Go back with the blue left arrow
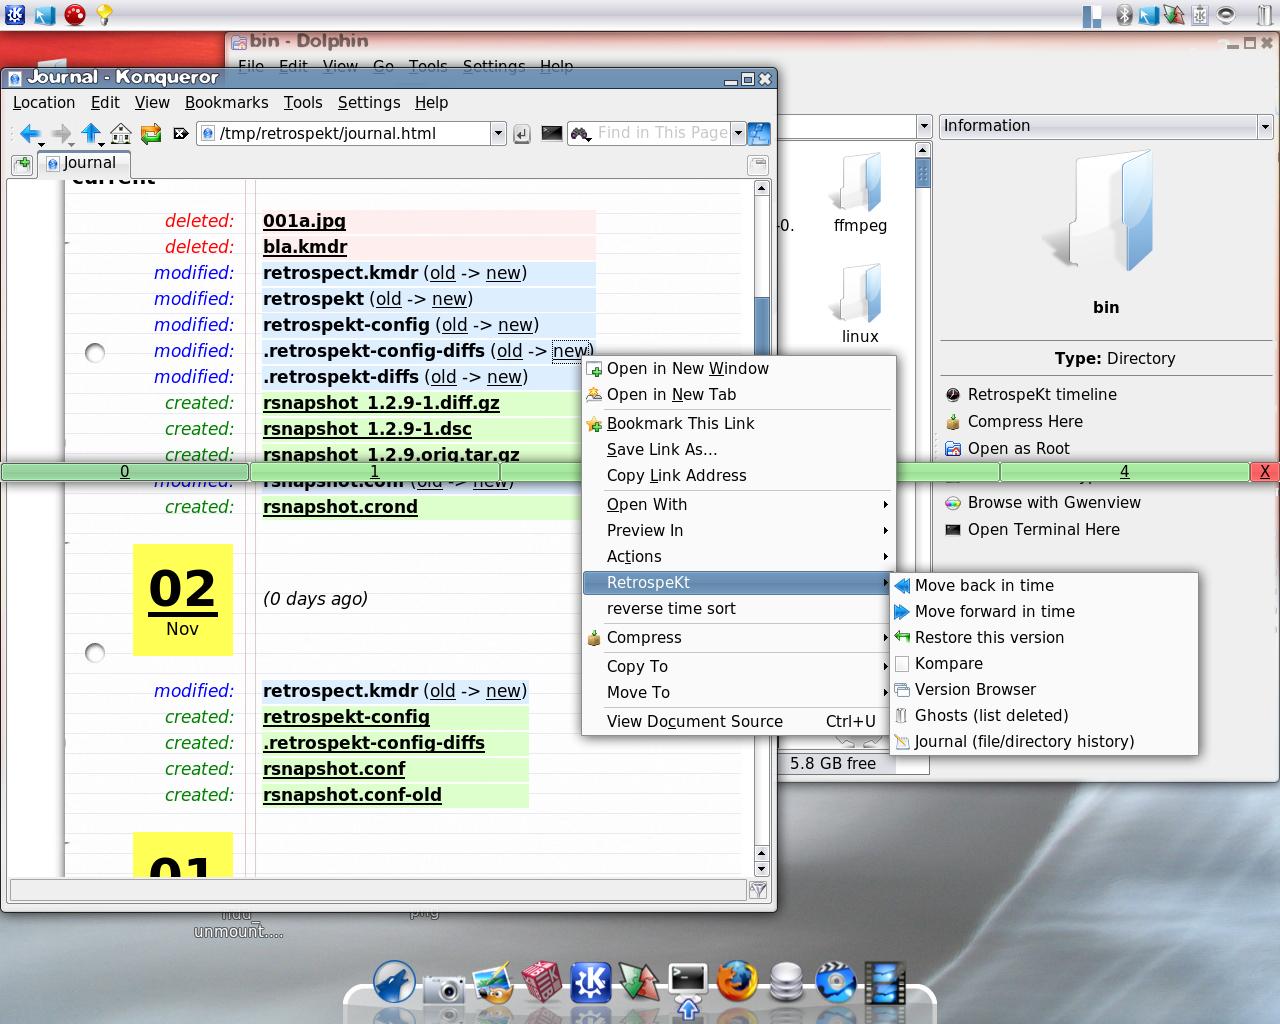 tap(30, 133)
